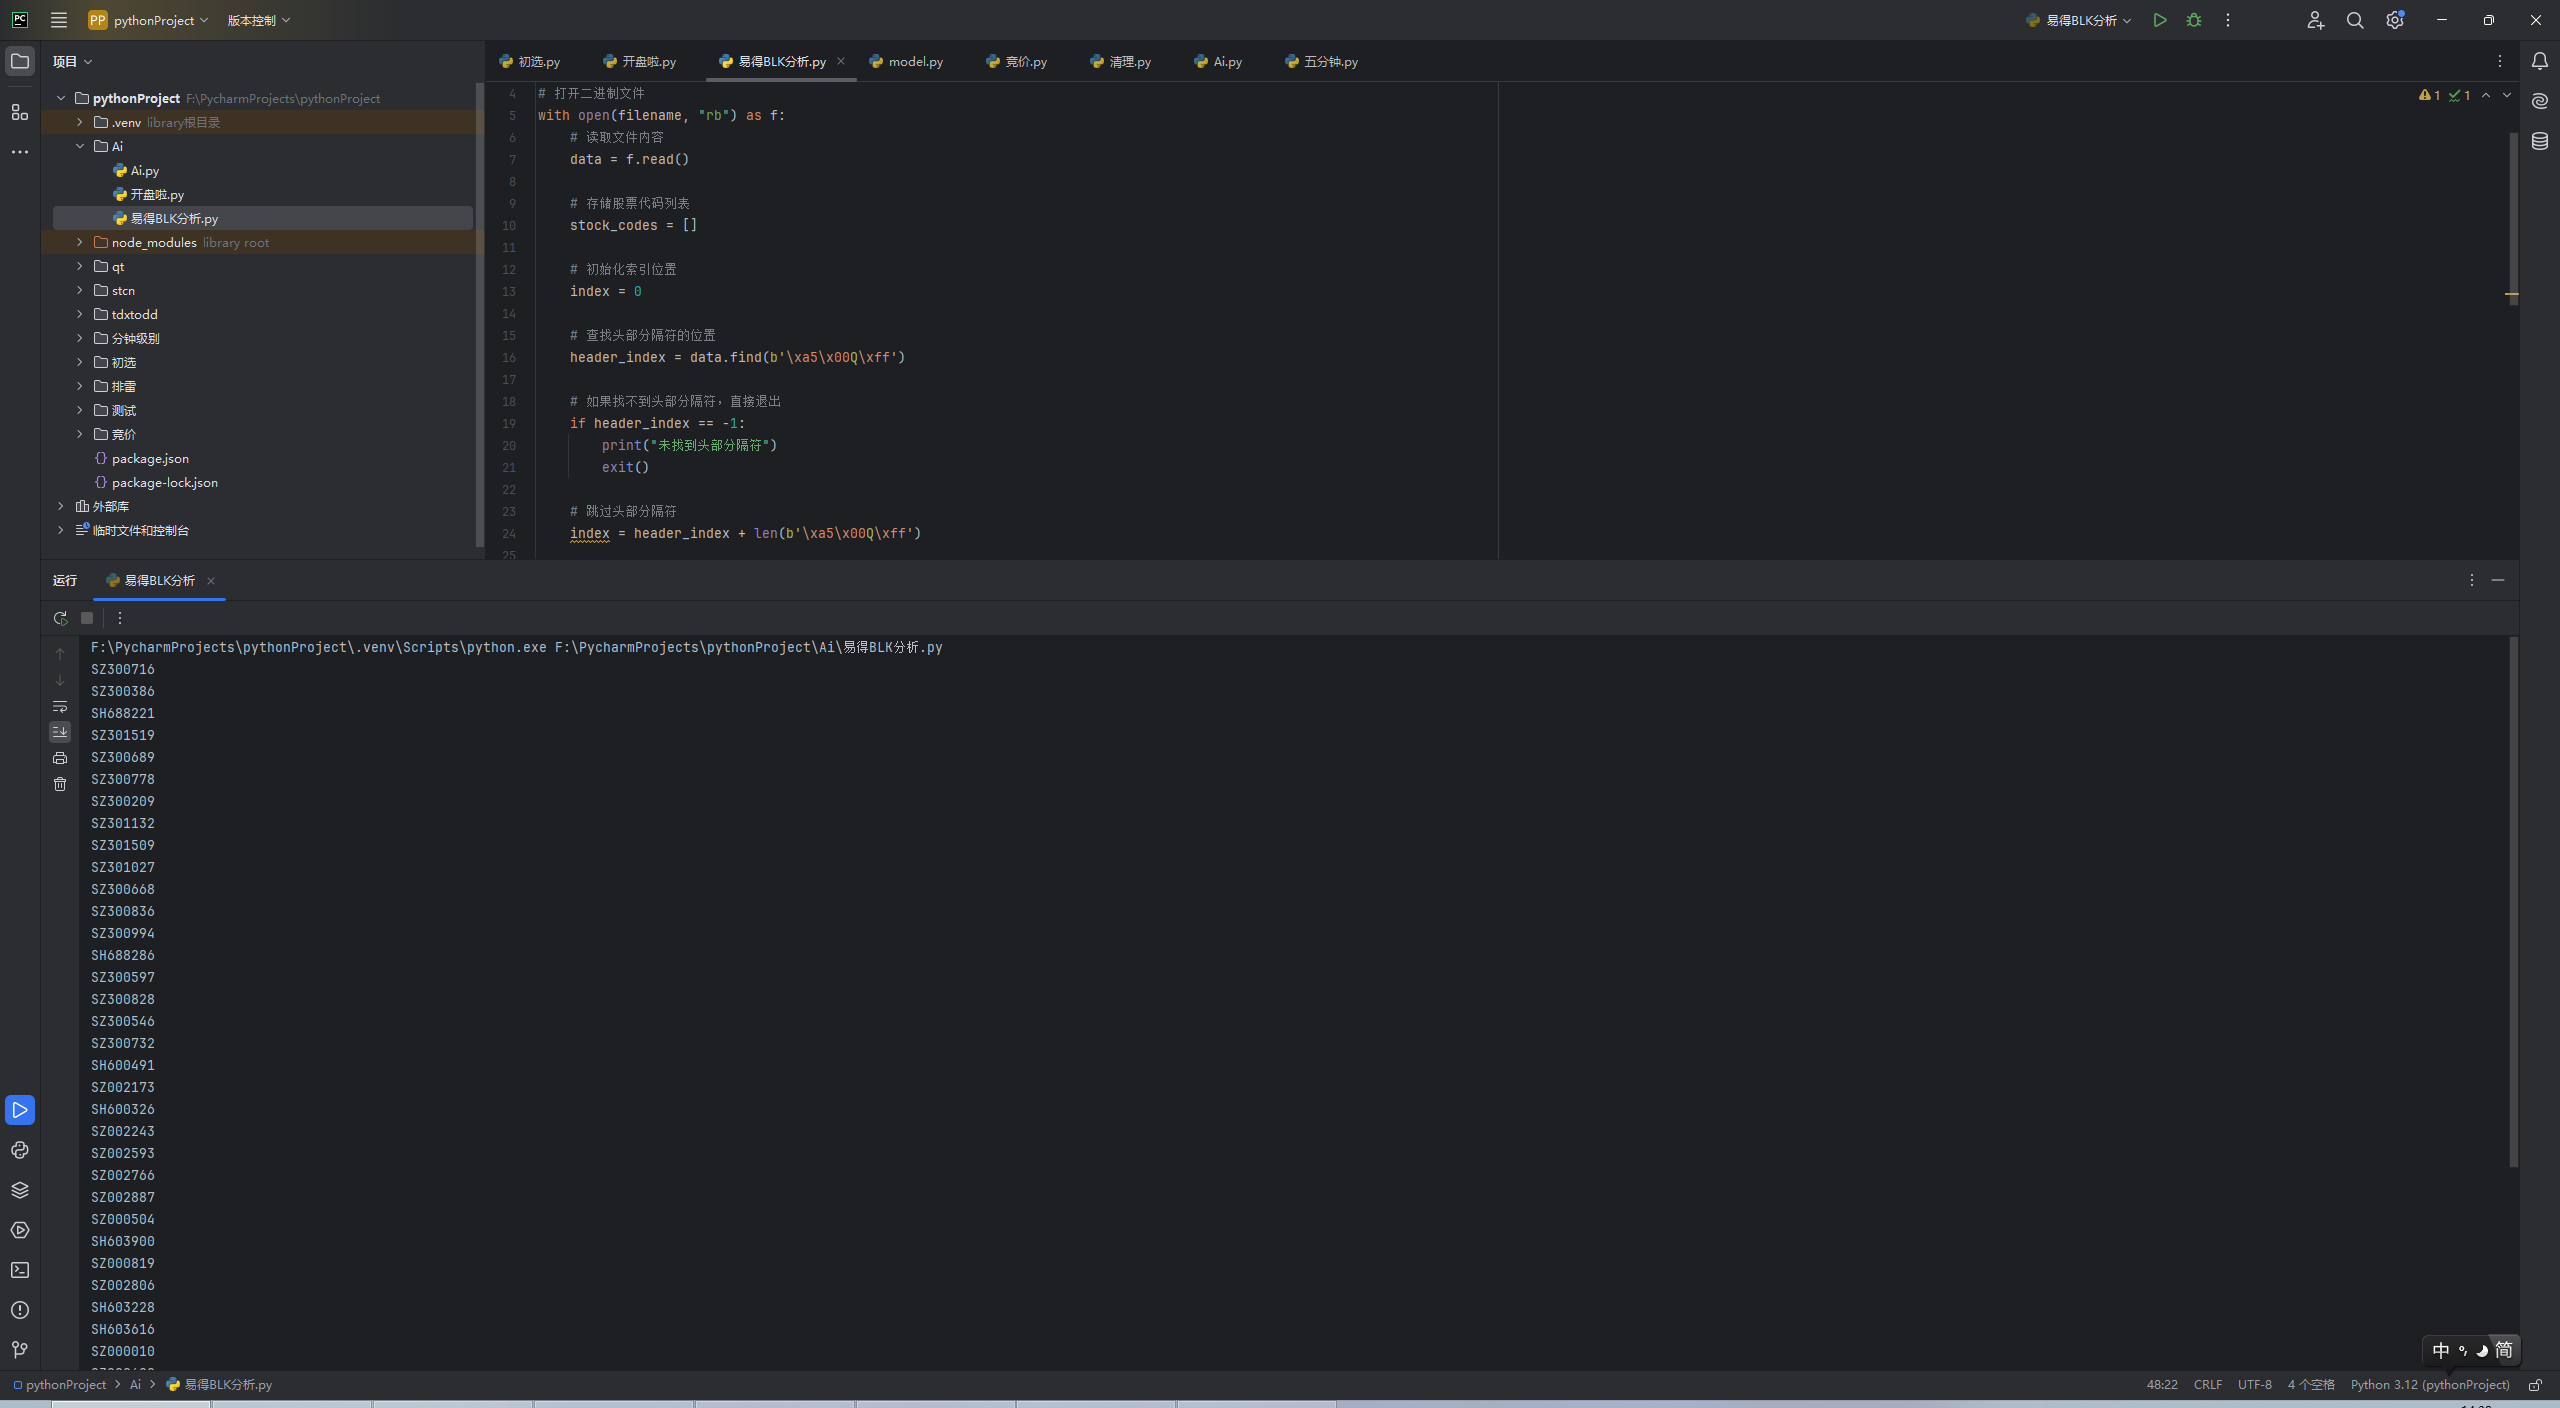Start debugging with the bug icon
This screenshot has height=1408, width=2560.
[x=2194, y=20]
